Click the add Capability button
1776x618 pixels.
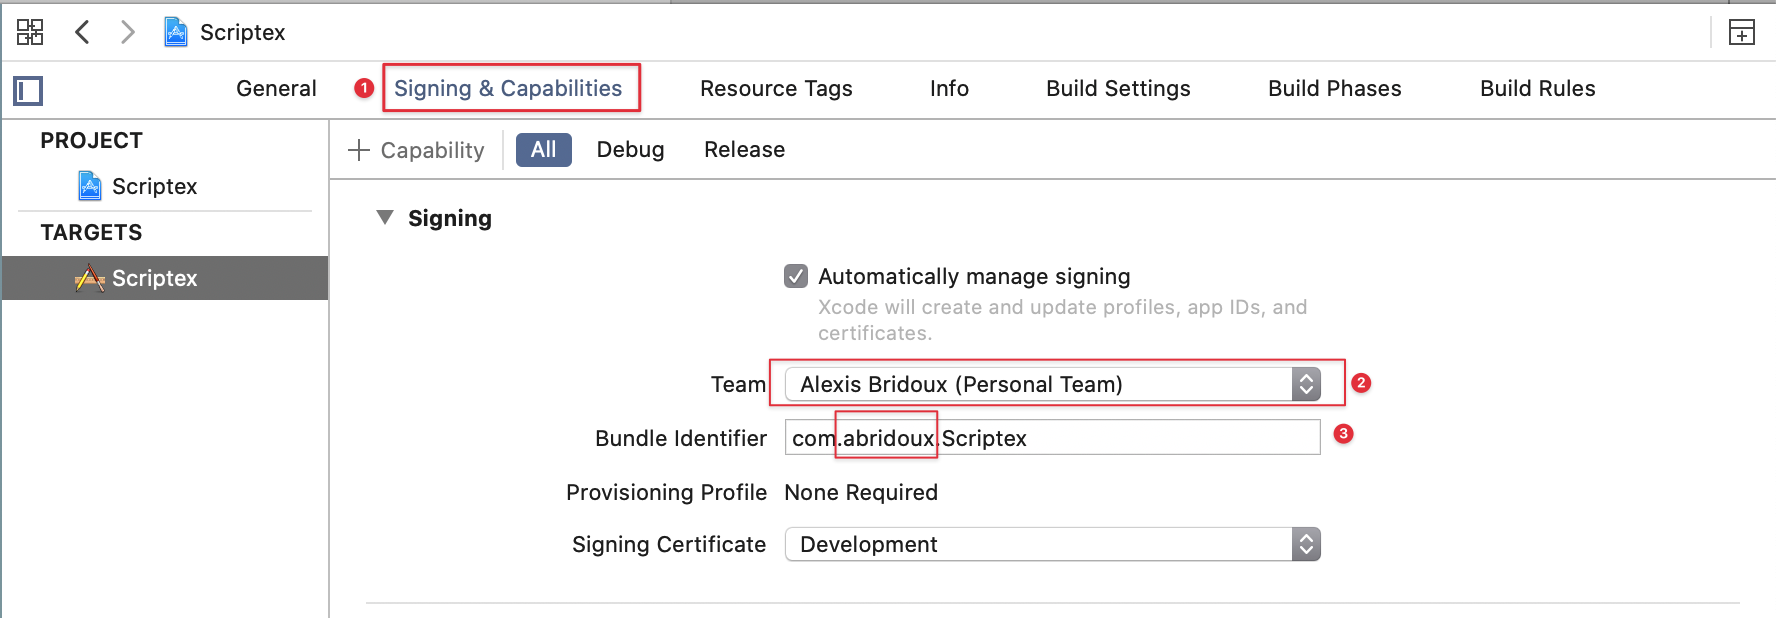(x=416, y=150)
